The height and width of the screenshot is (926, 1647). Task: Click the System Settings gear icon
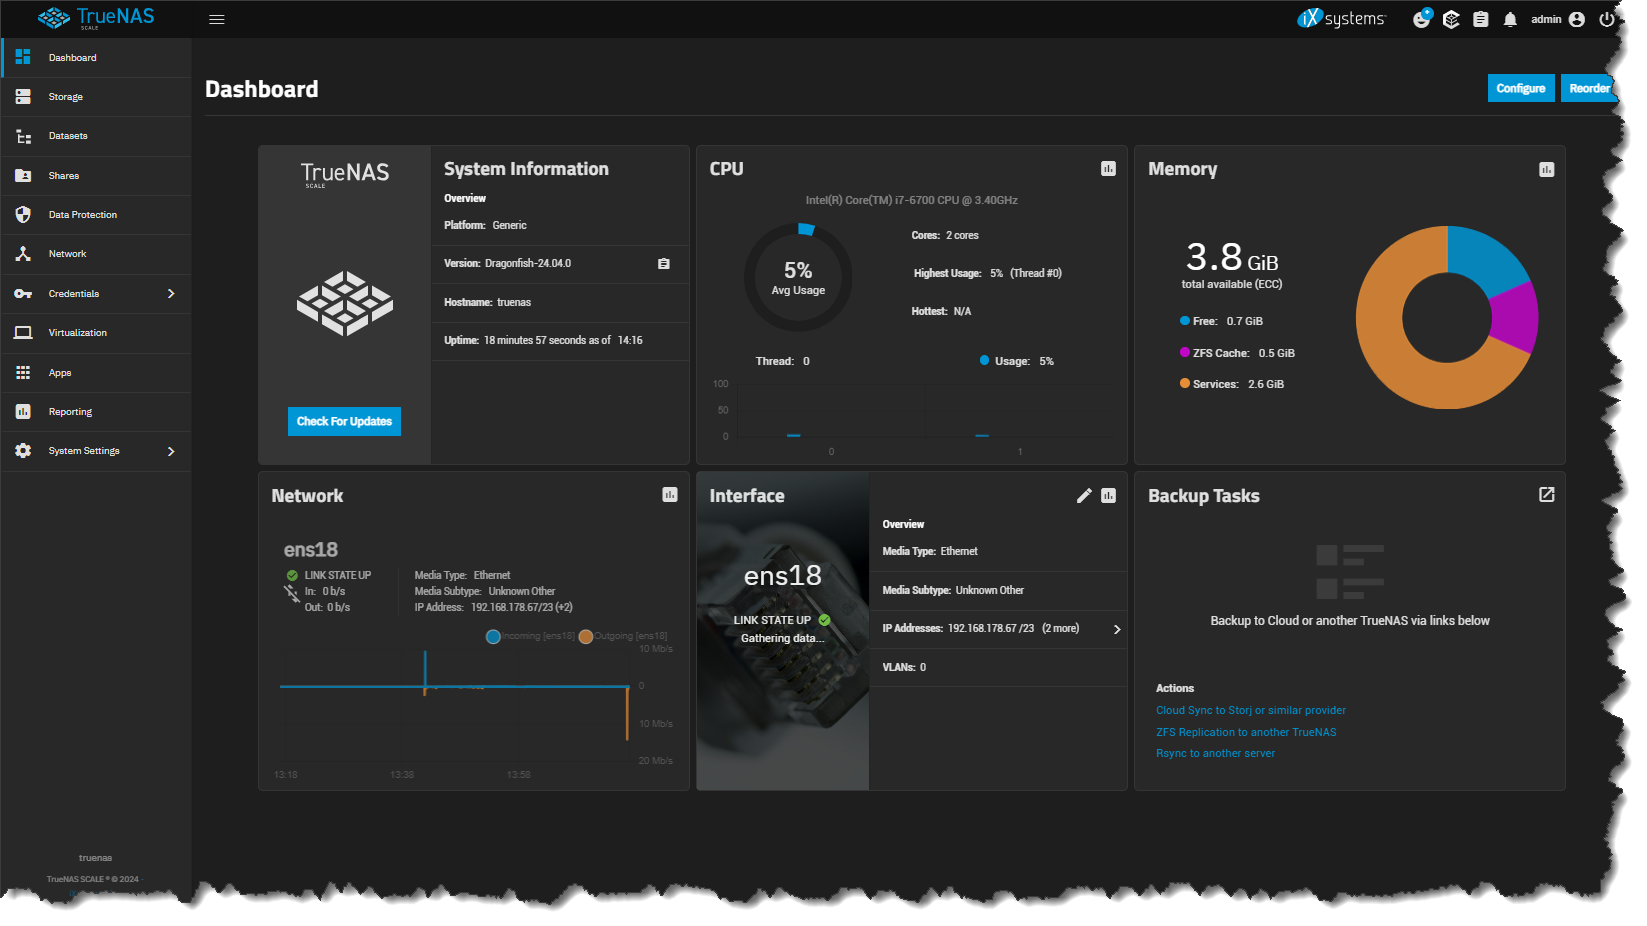pos(23,451)
